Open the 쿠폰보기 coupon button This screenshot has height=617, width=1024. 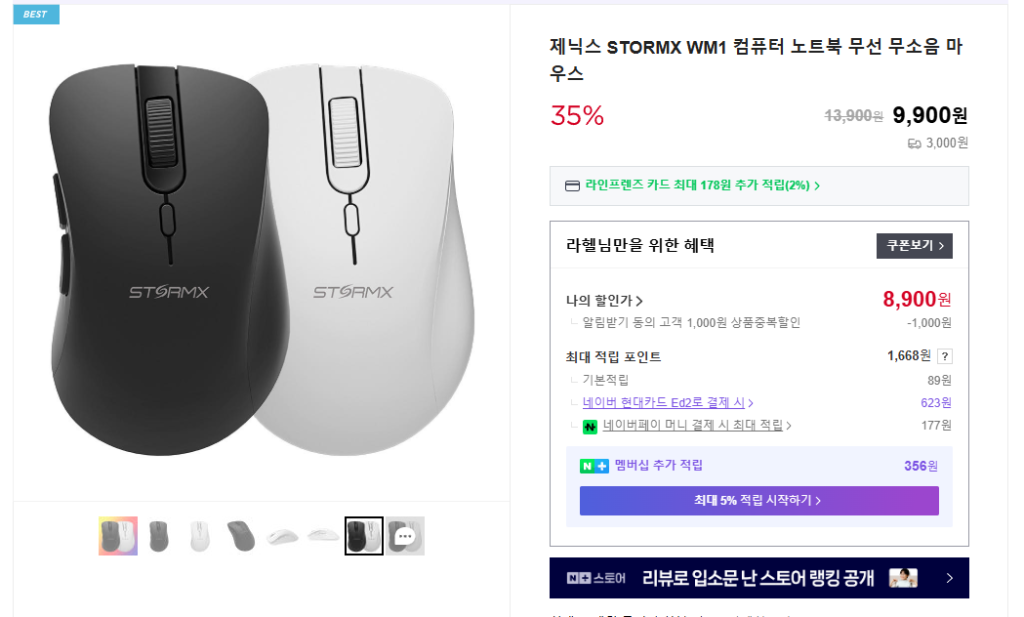pos(914,246)
